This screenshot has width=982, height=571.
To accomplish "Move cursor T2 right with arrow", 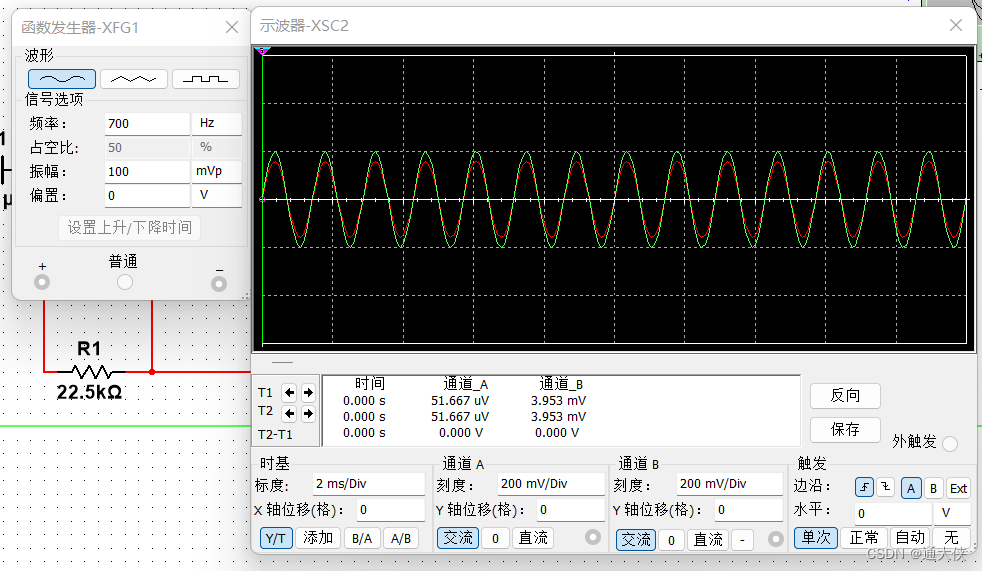I will [308, 413].
